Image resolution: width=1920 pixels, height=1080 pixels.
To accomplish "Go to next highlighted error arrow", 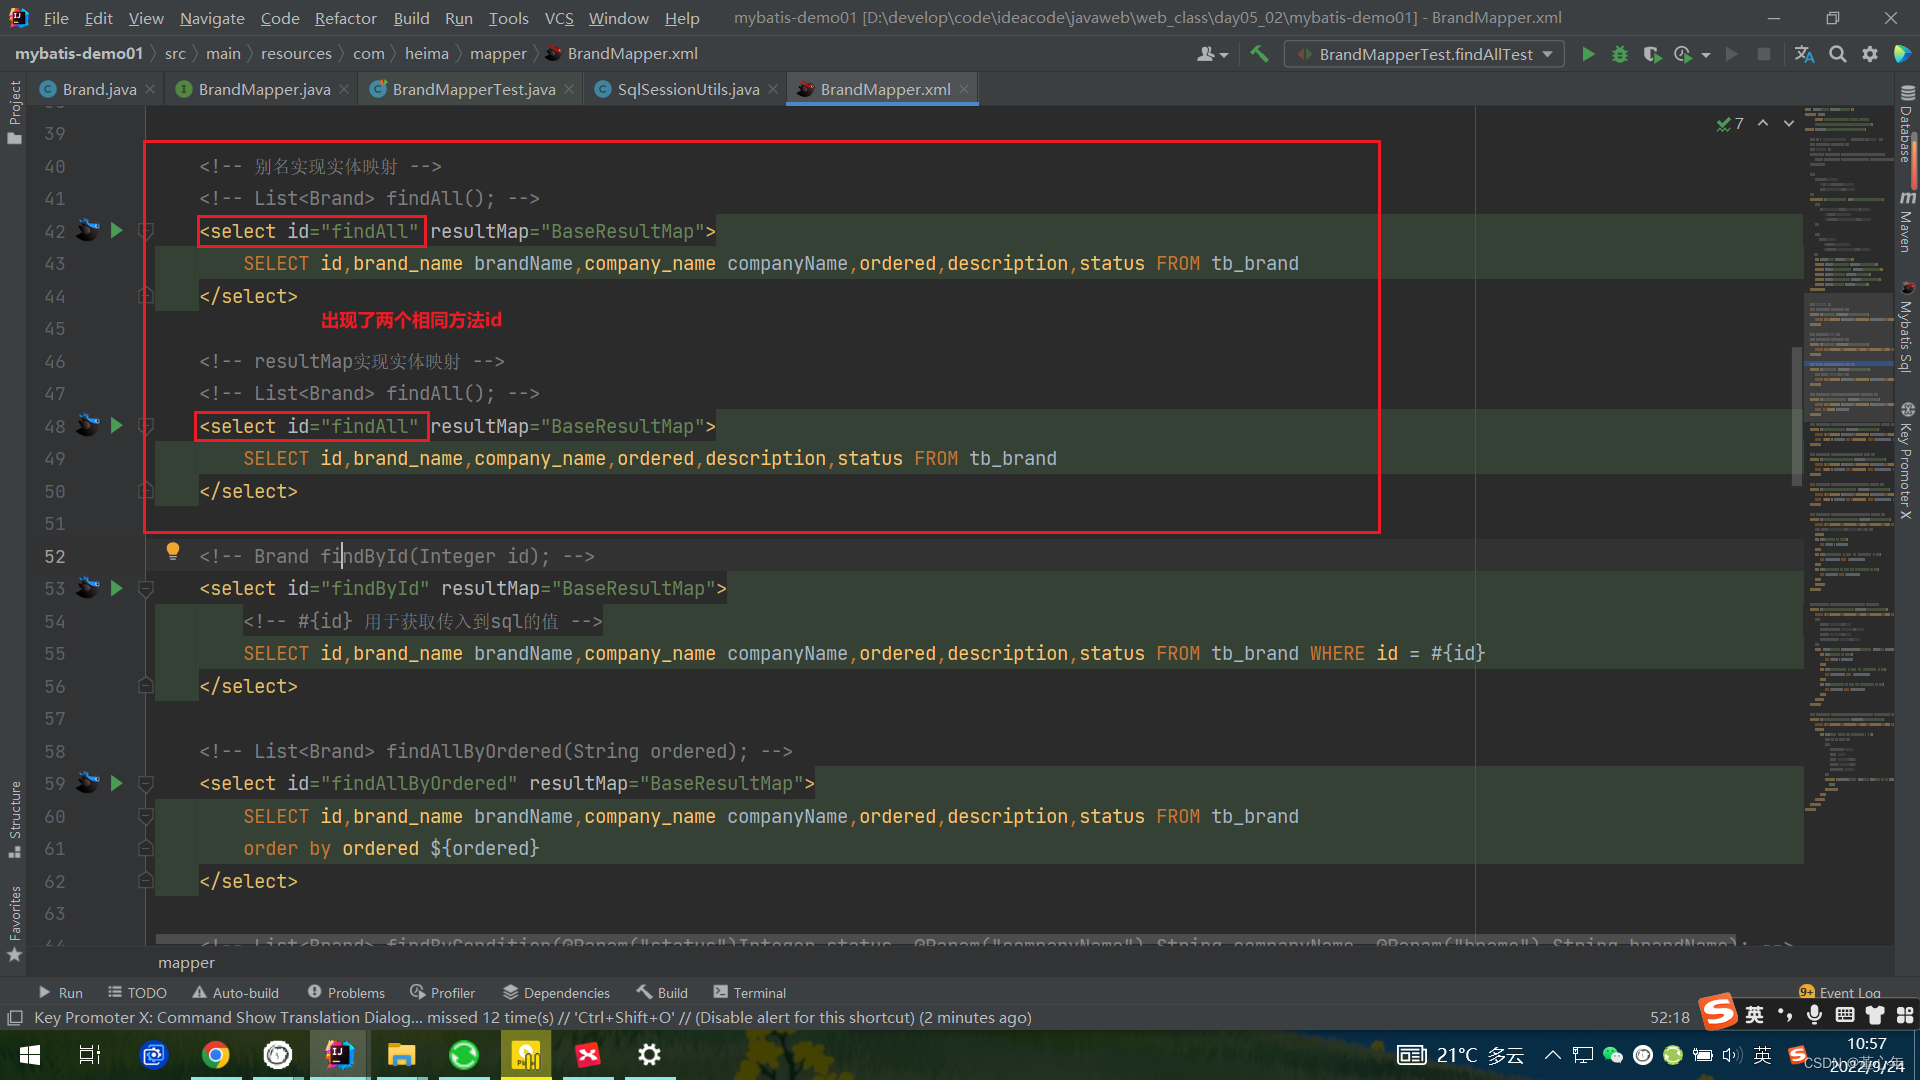I will [1788, 123].
